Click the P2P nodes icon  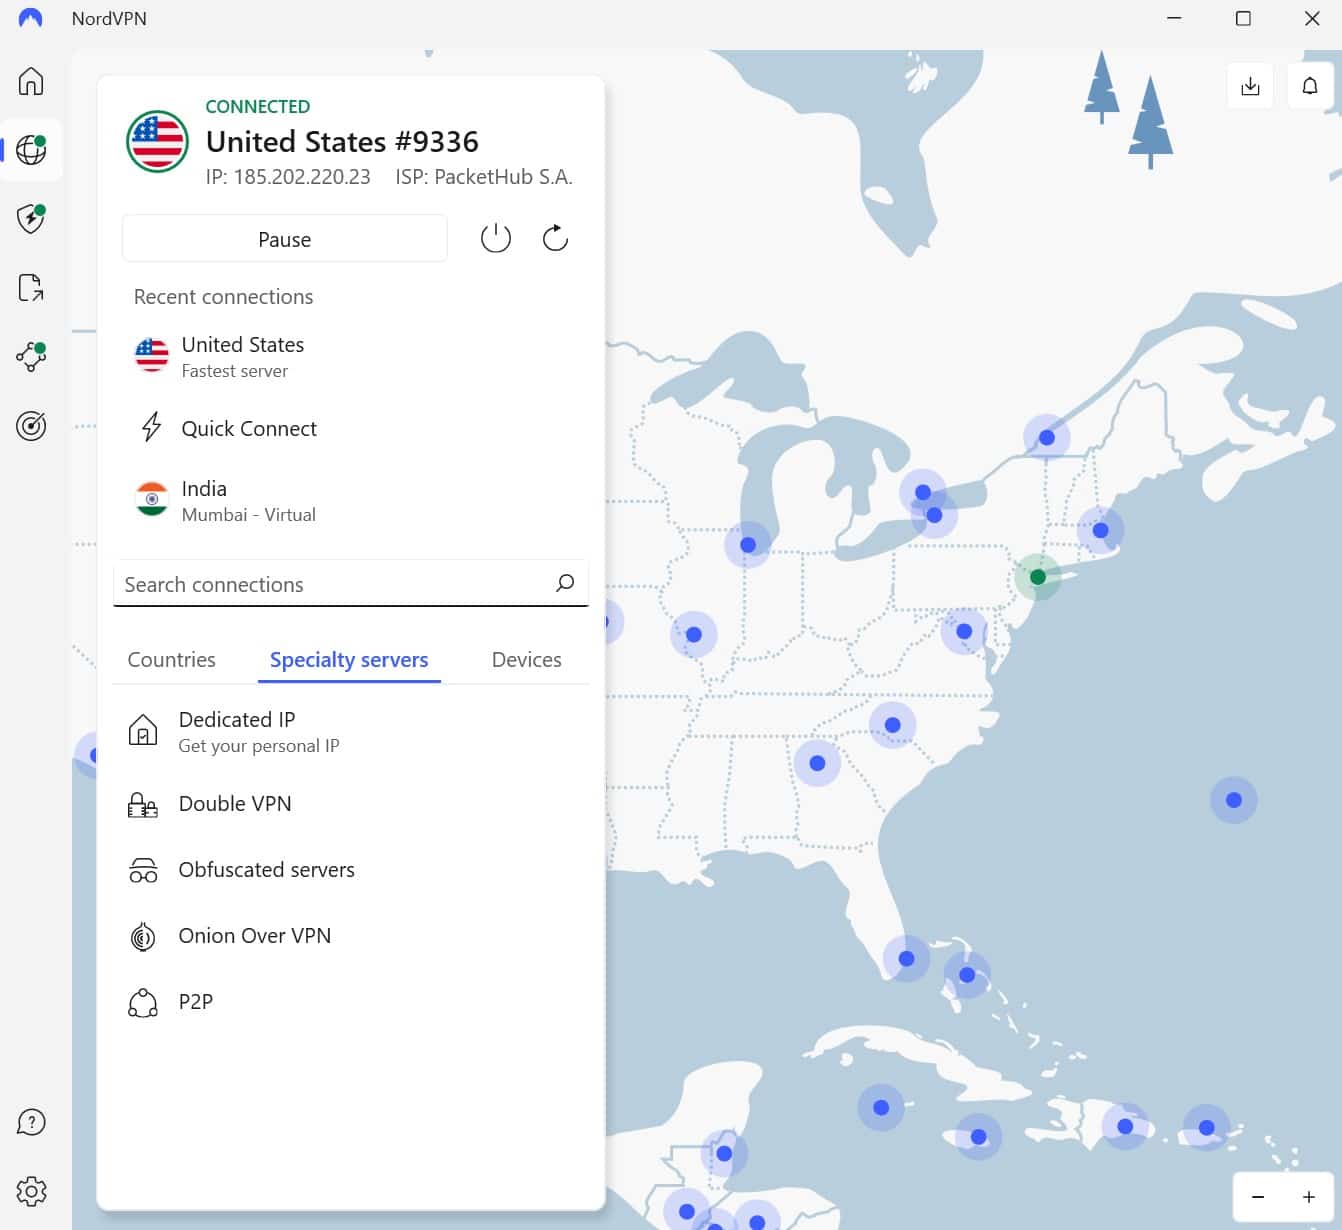click(x=143, y=1003)
